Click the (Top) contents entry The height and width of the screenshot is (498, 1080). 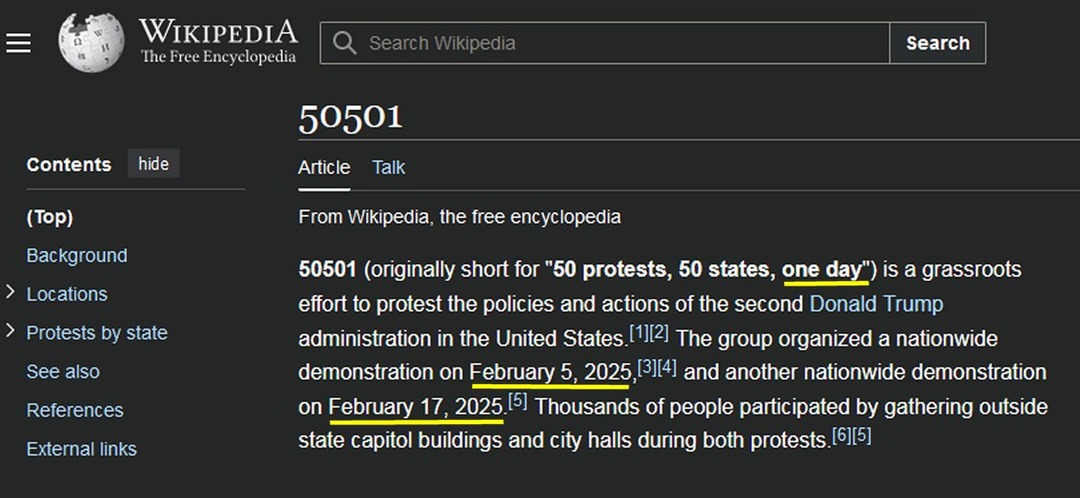click(x=50, y=218)
